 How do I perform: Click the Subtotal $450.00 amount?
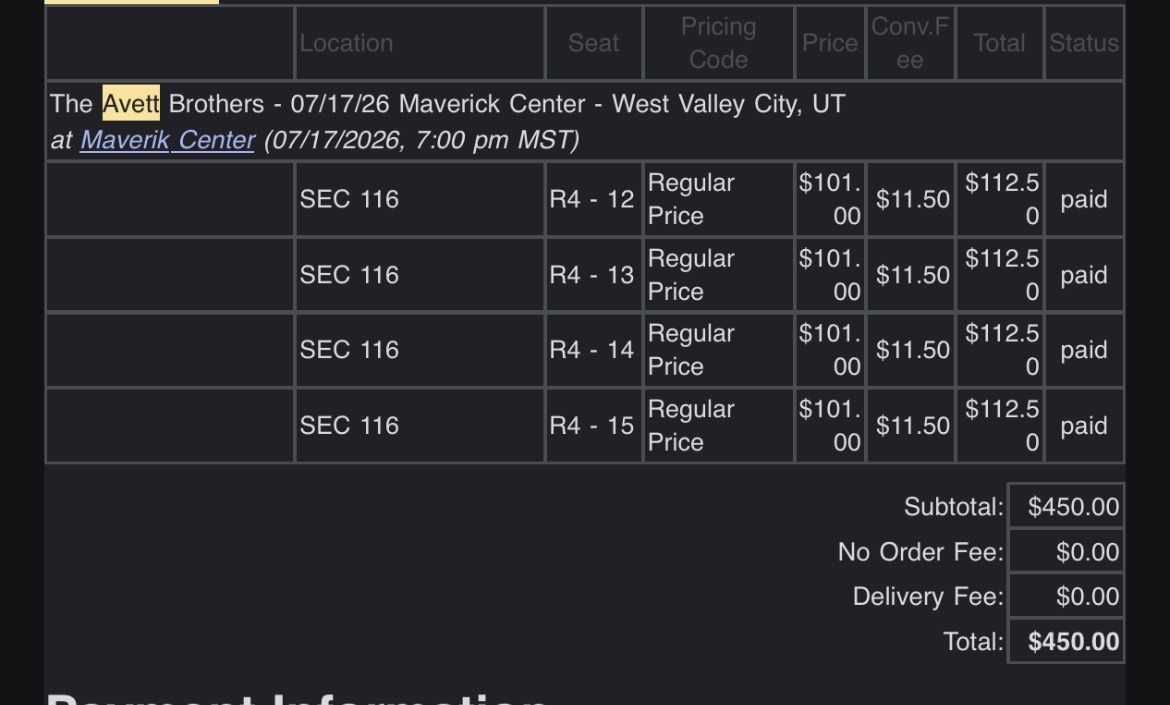click(x=1073, y=507)
